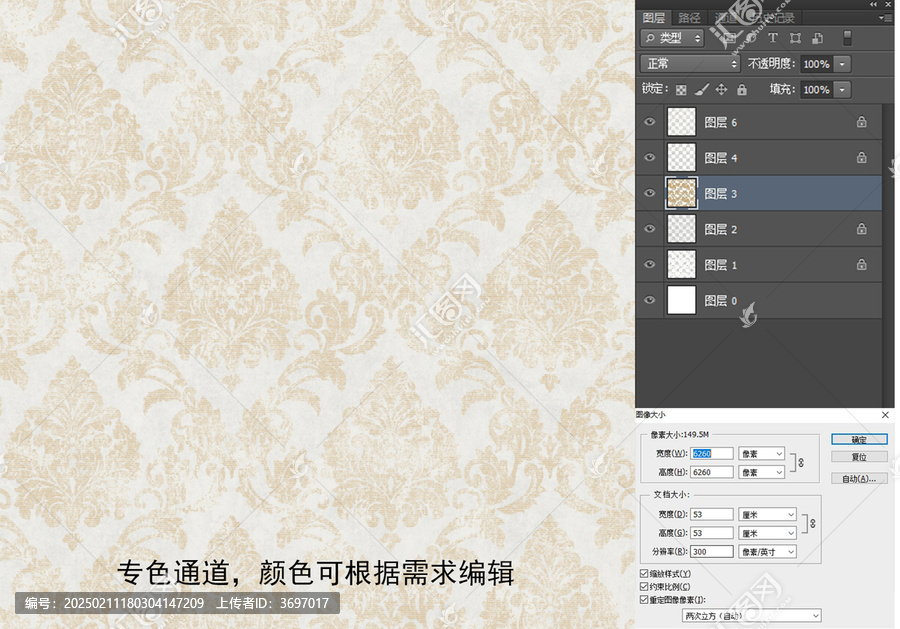The width and height of the screenshot is (900, 629).
Task: Uncheck 约束比例(C) checkbox
Action: [644, 587]
